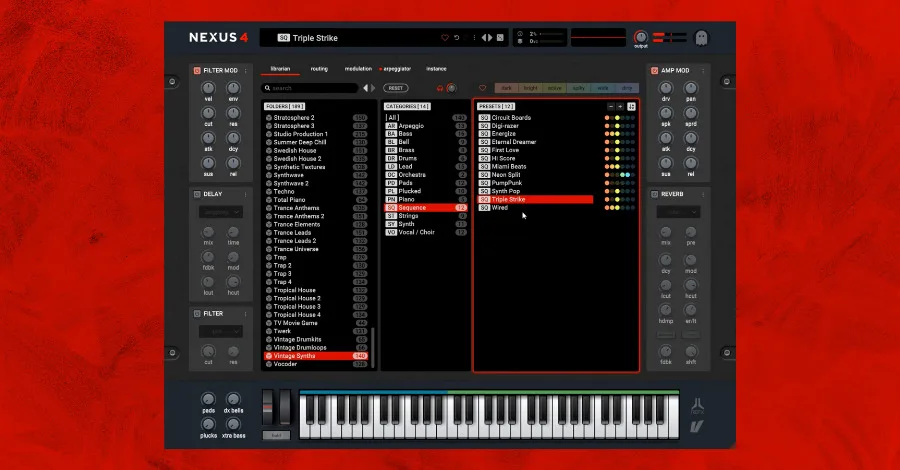The height and width of the screenshot is (470, 900).
Task: Toggle the hold button below the wheels
Action: tap(277, 436)
